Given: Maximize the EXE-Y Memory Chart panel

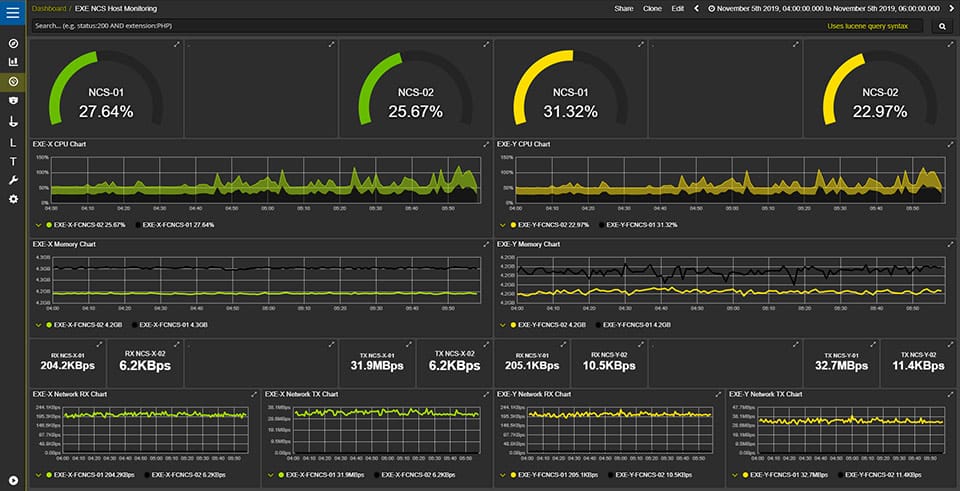Looking at the screenshot, I should coord(950,244).
